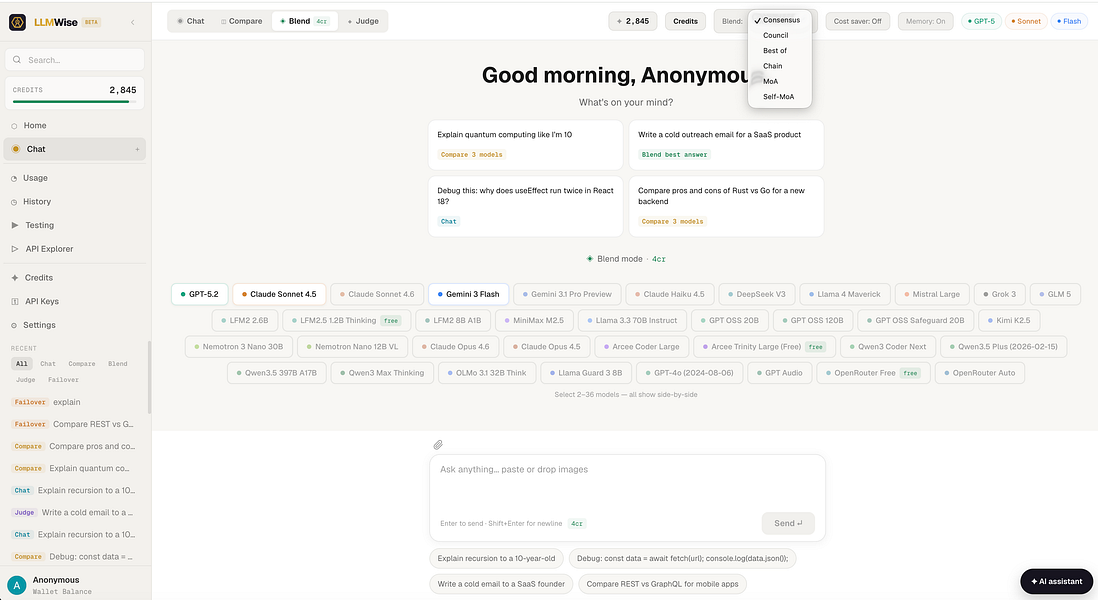Choose Self-MoA in the Blend dropdown
Image resolution: width=1098 pixels, height=600 pixels.
(779, 97)
